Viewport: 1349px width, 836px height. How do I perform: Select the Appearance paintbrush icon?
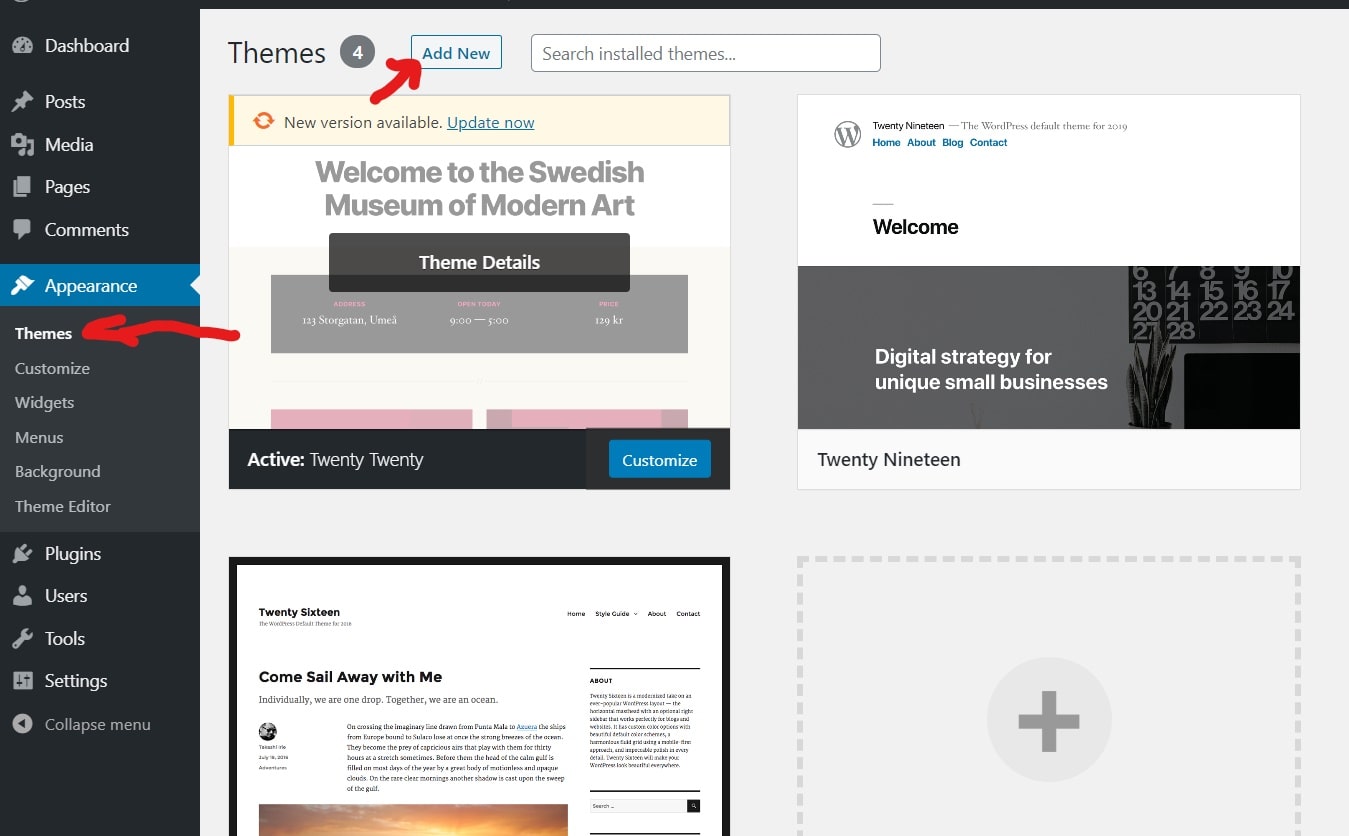click(x=22, y=285)
